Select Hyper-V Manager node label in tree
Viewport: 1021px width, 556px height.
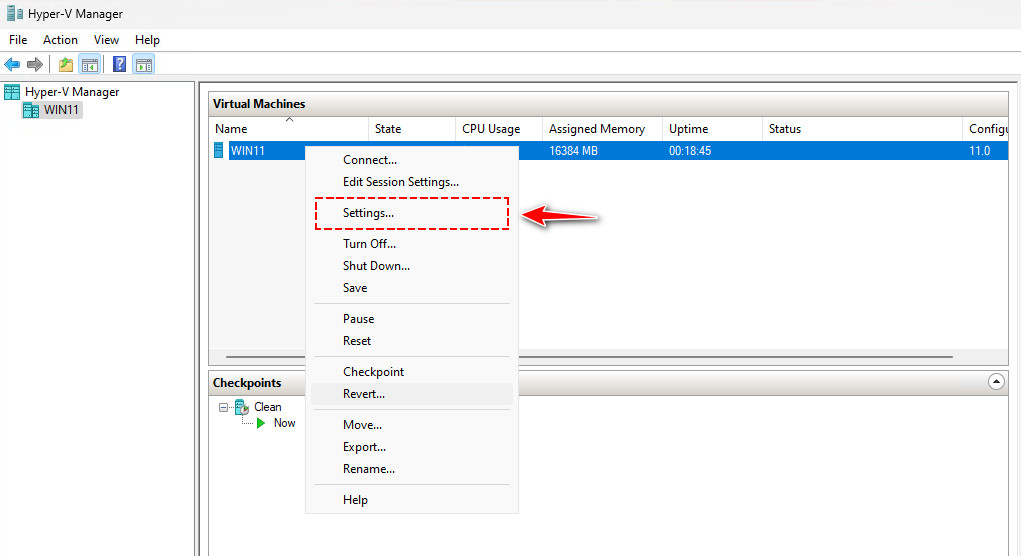click(x=72, y=92)
